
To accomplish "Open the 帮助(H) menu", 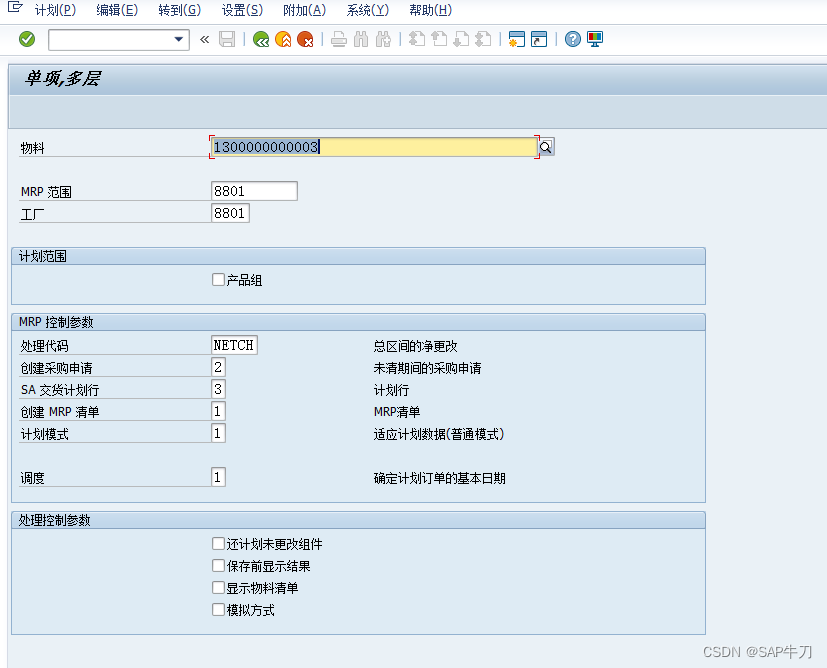I will [x=430, y=10].
